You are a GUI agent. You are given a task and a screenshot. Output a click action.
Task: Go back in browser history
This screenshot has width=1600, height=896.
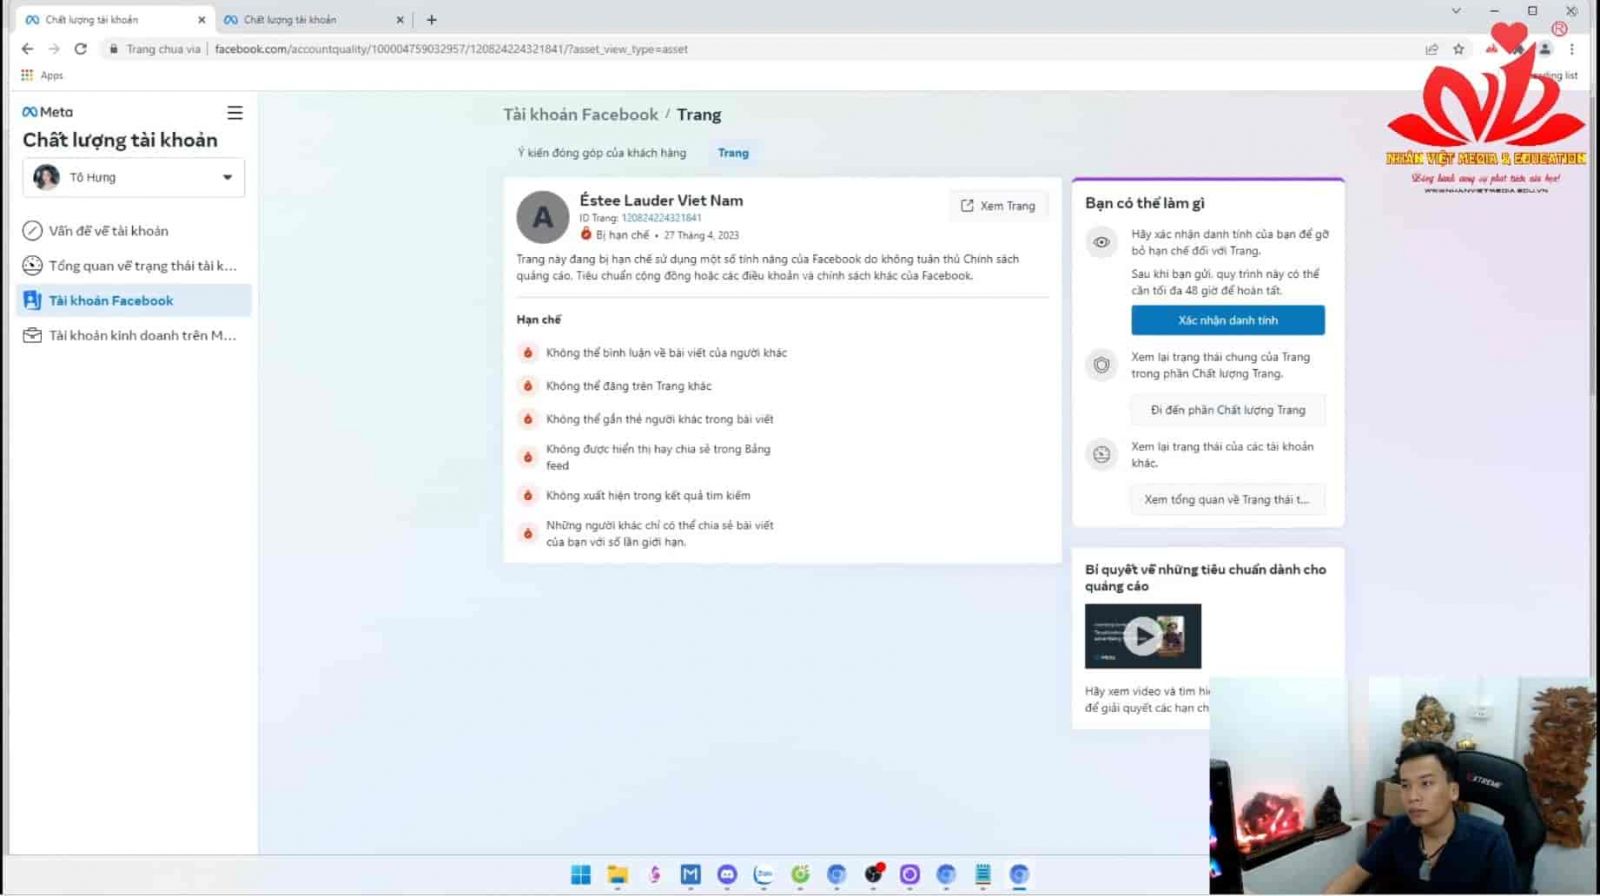click(27, 49)
